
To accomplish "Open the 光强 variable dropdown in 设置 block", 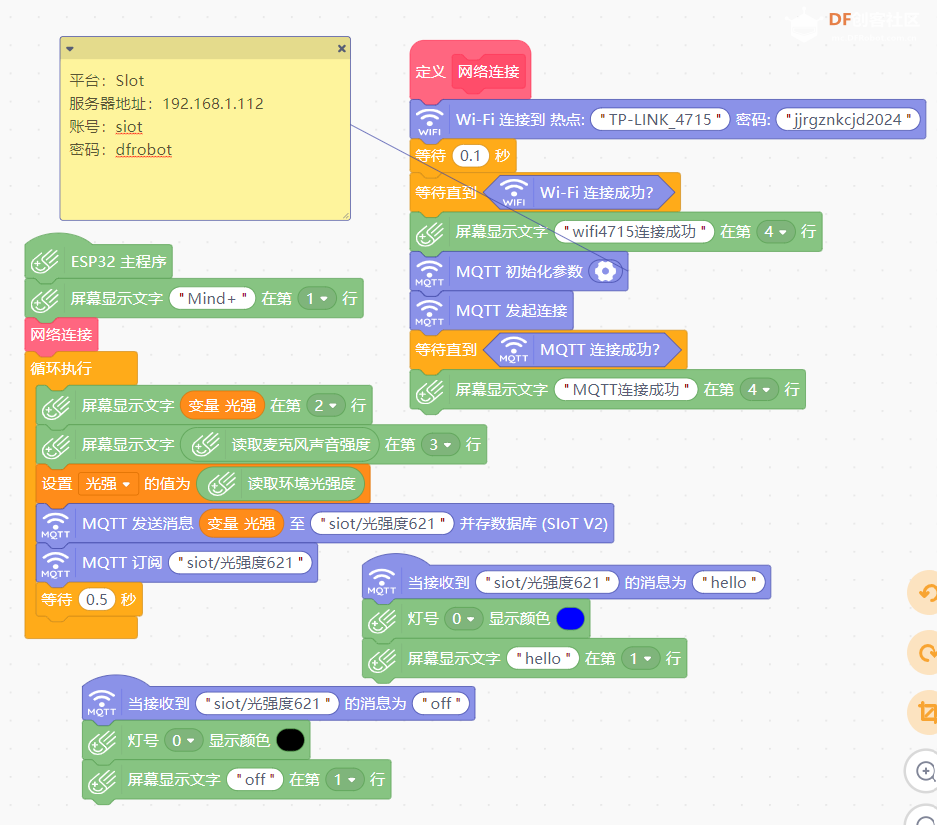I will pos(108,484).
